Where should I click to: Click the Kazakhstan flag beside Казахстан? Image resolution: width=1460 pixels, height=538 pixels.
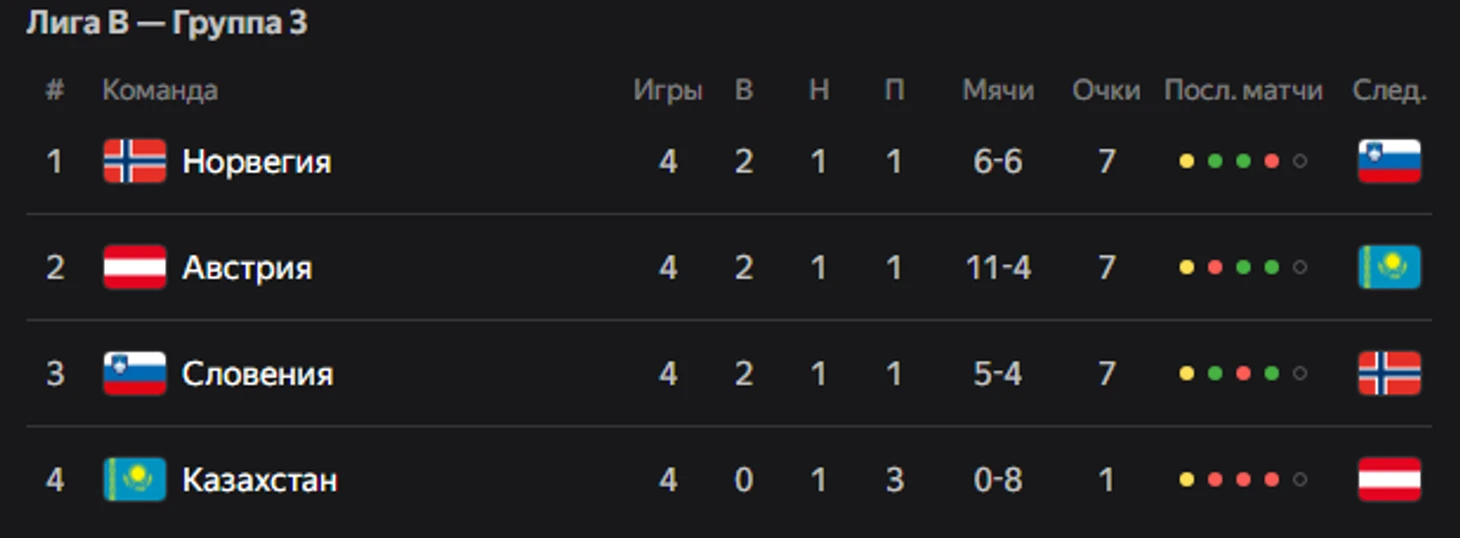pyautogui.click(x=134, y=479)
